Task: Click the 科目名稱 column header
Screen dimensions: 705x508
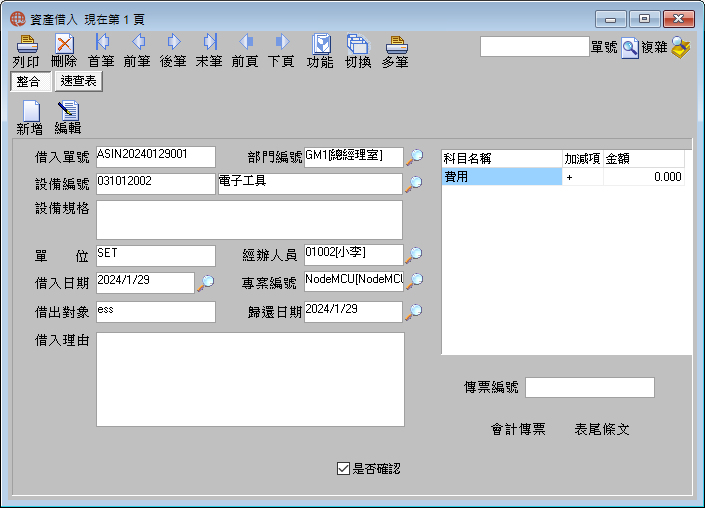Action: pos(502,159)
